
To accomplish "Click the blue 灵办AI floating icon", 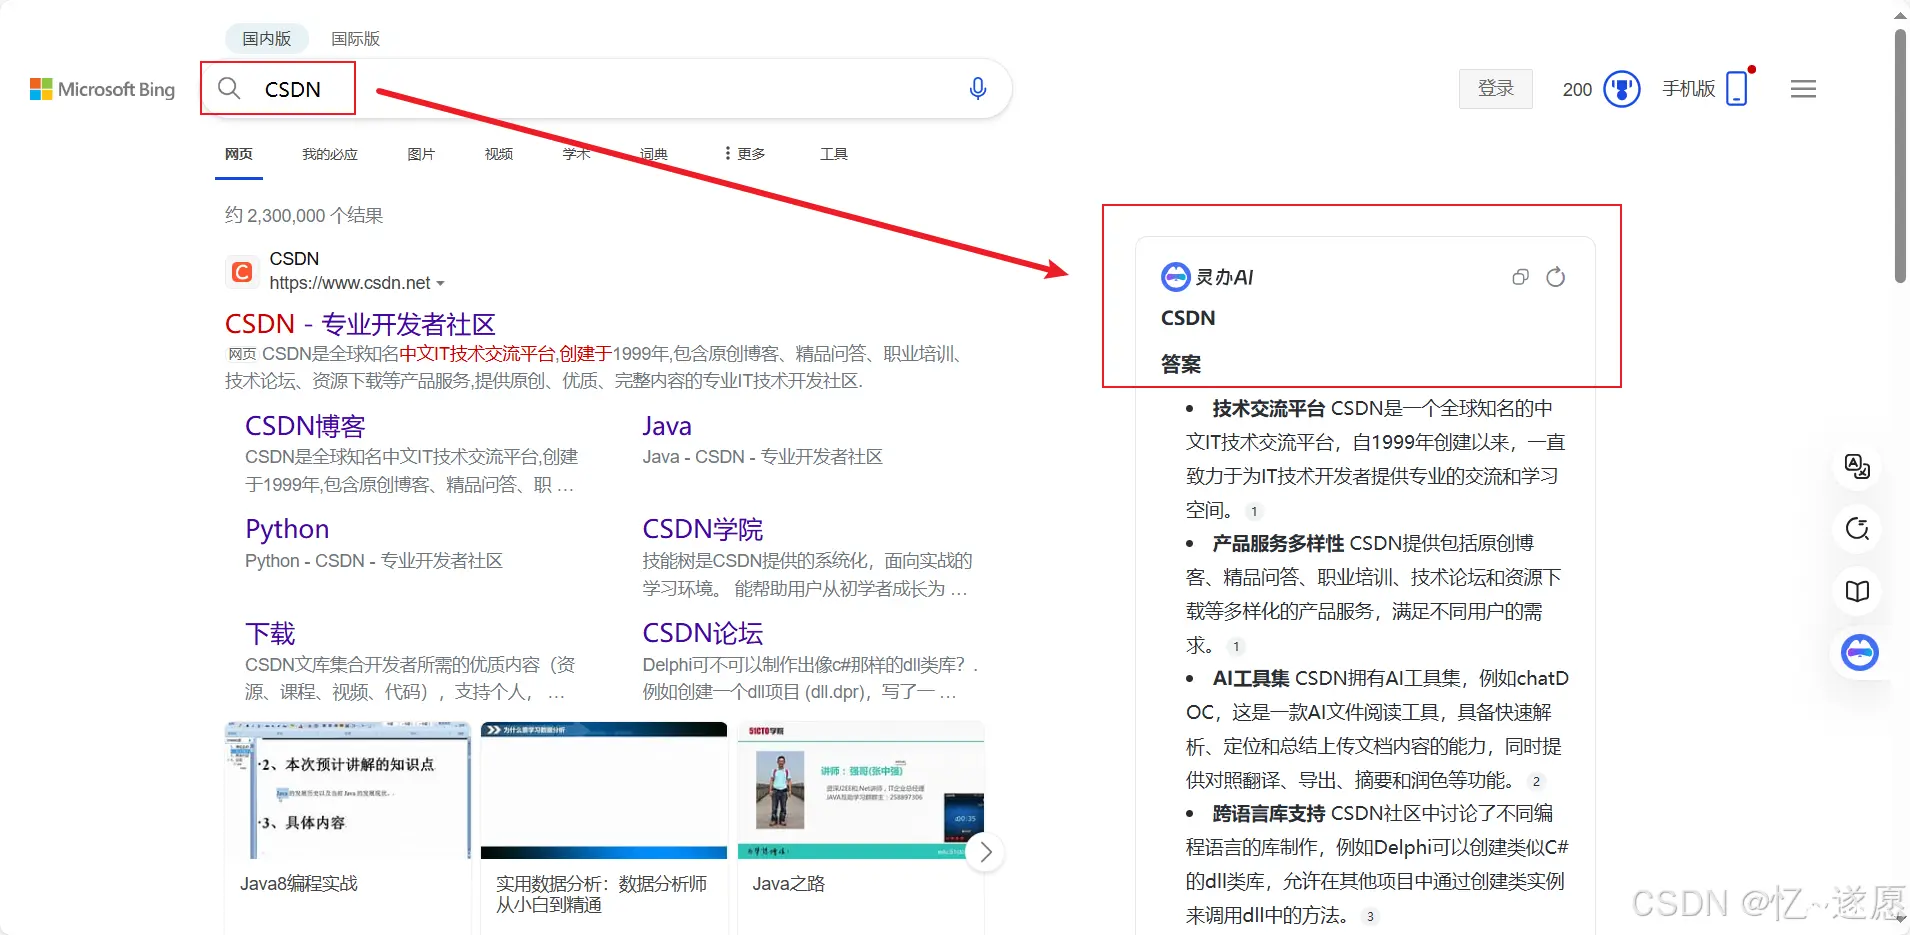I will point(1859,652).
